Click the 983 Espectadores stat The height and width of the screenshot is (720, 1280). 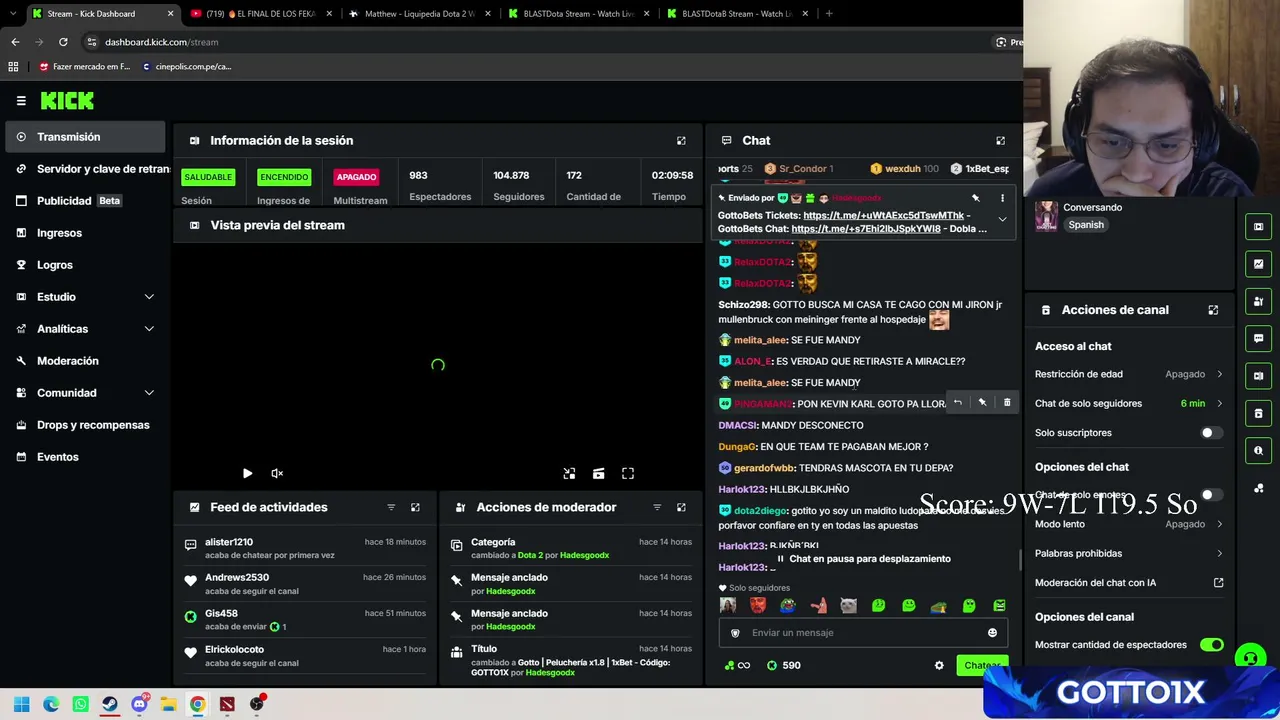pos(440,186)
